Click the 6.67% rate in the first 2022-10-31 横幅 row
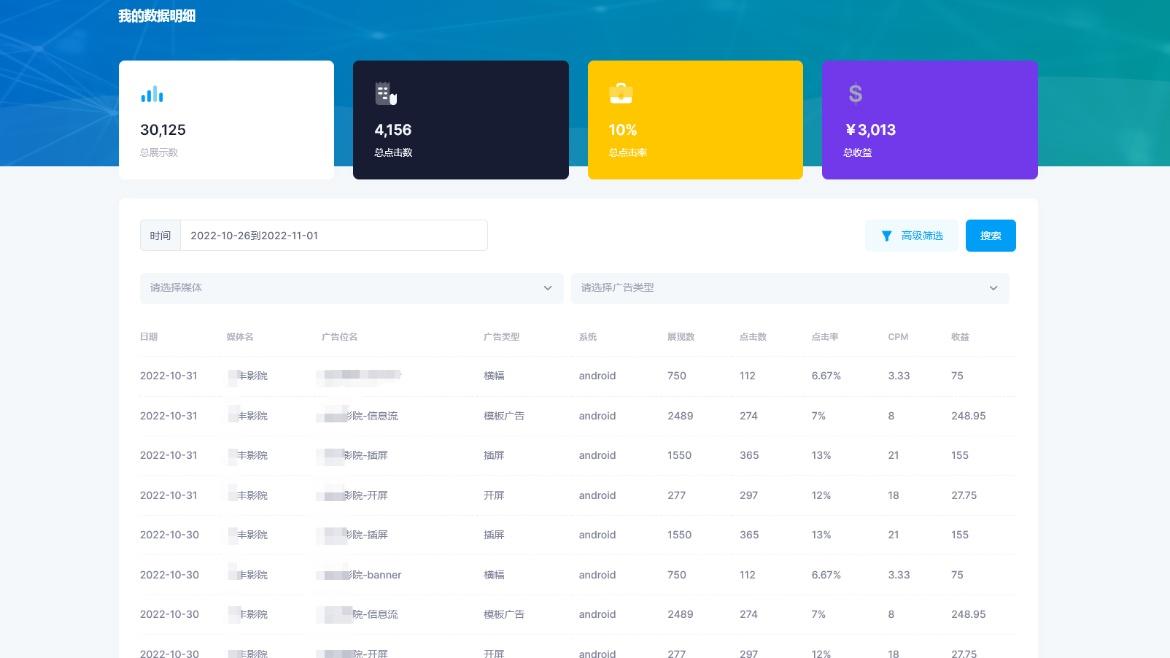The height and width of the screenshot is (658, 1170). pyautogui.click(x=826, y=376)
